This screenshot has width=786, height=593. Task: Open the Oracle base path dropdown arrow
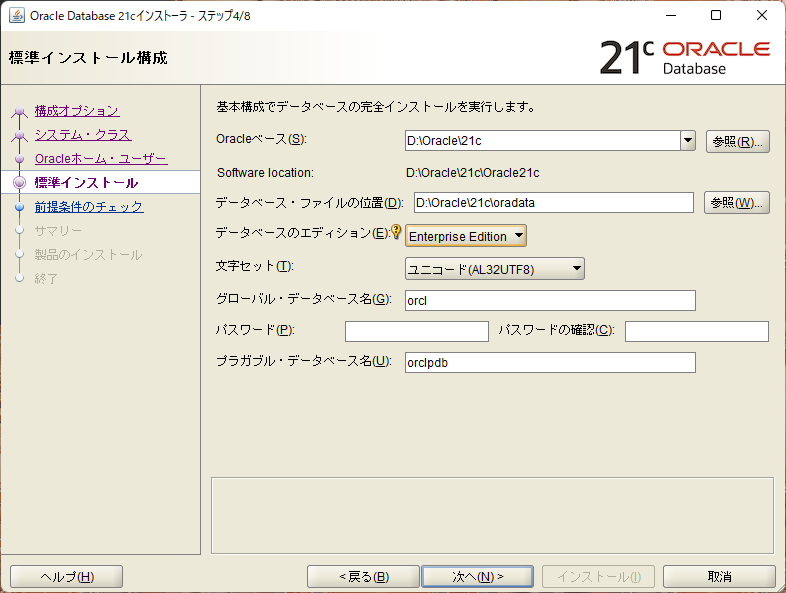(688, 141)
